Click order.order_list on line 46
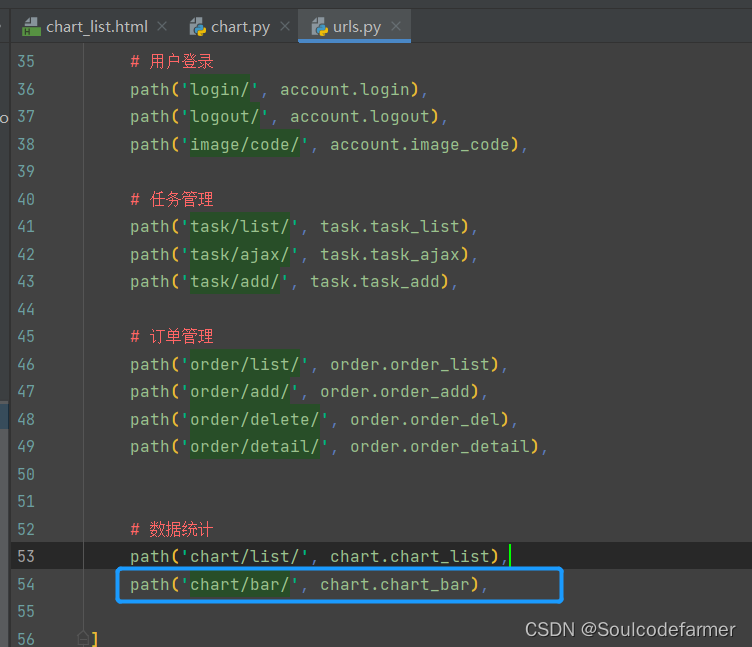Viewport: 752px width, 647px height. (410, 365)
